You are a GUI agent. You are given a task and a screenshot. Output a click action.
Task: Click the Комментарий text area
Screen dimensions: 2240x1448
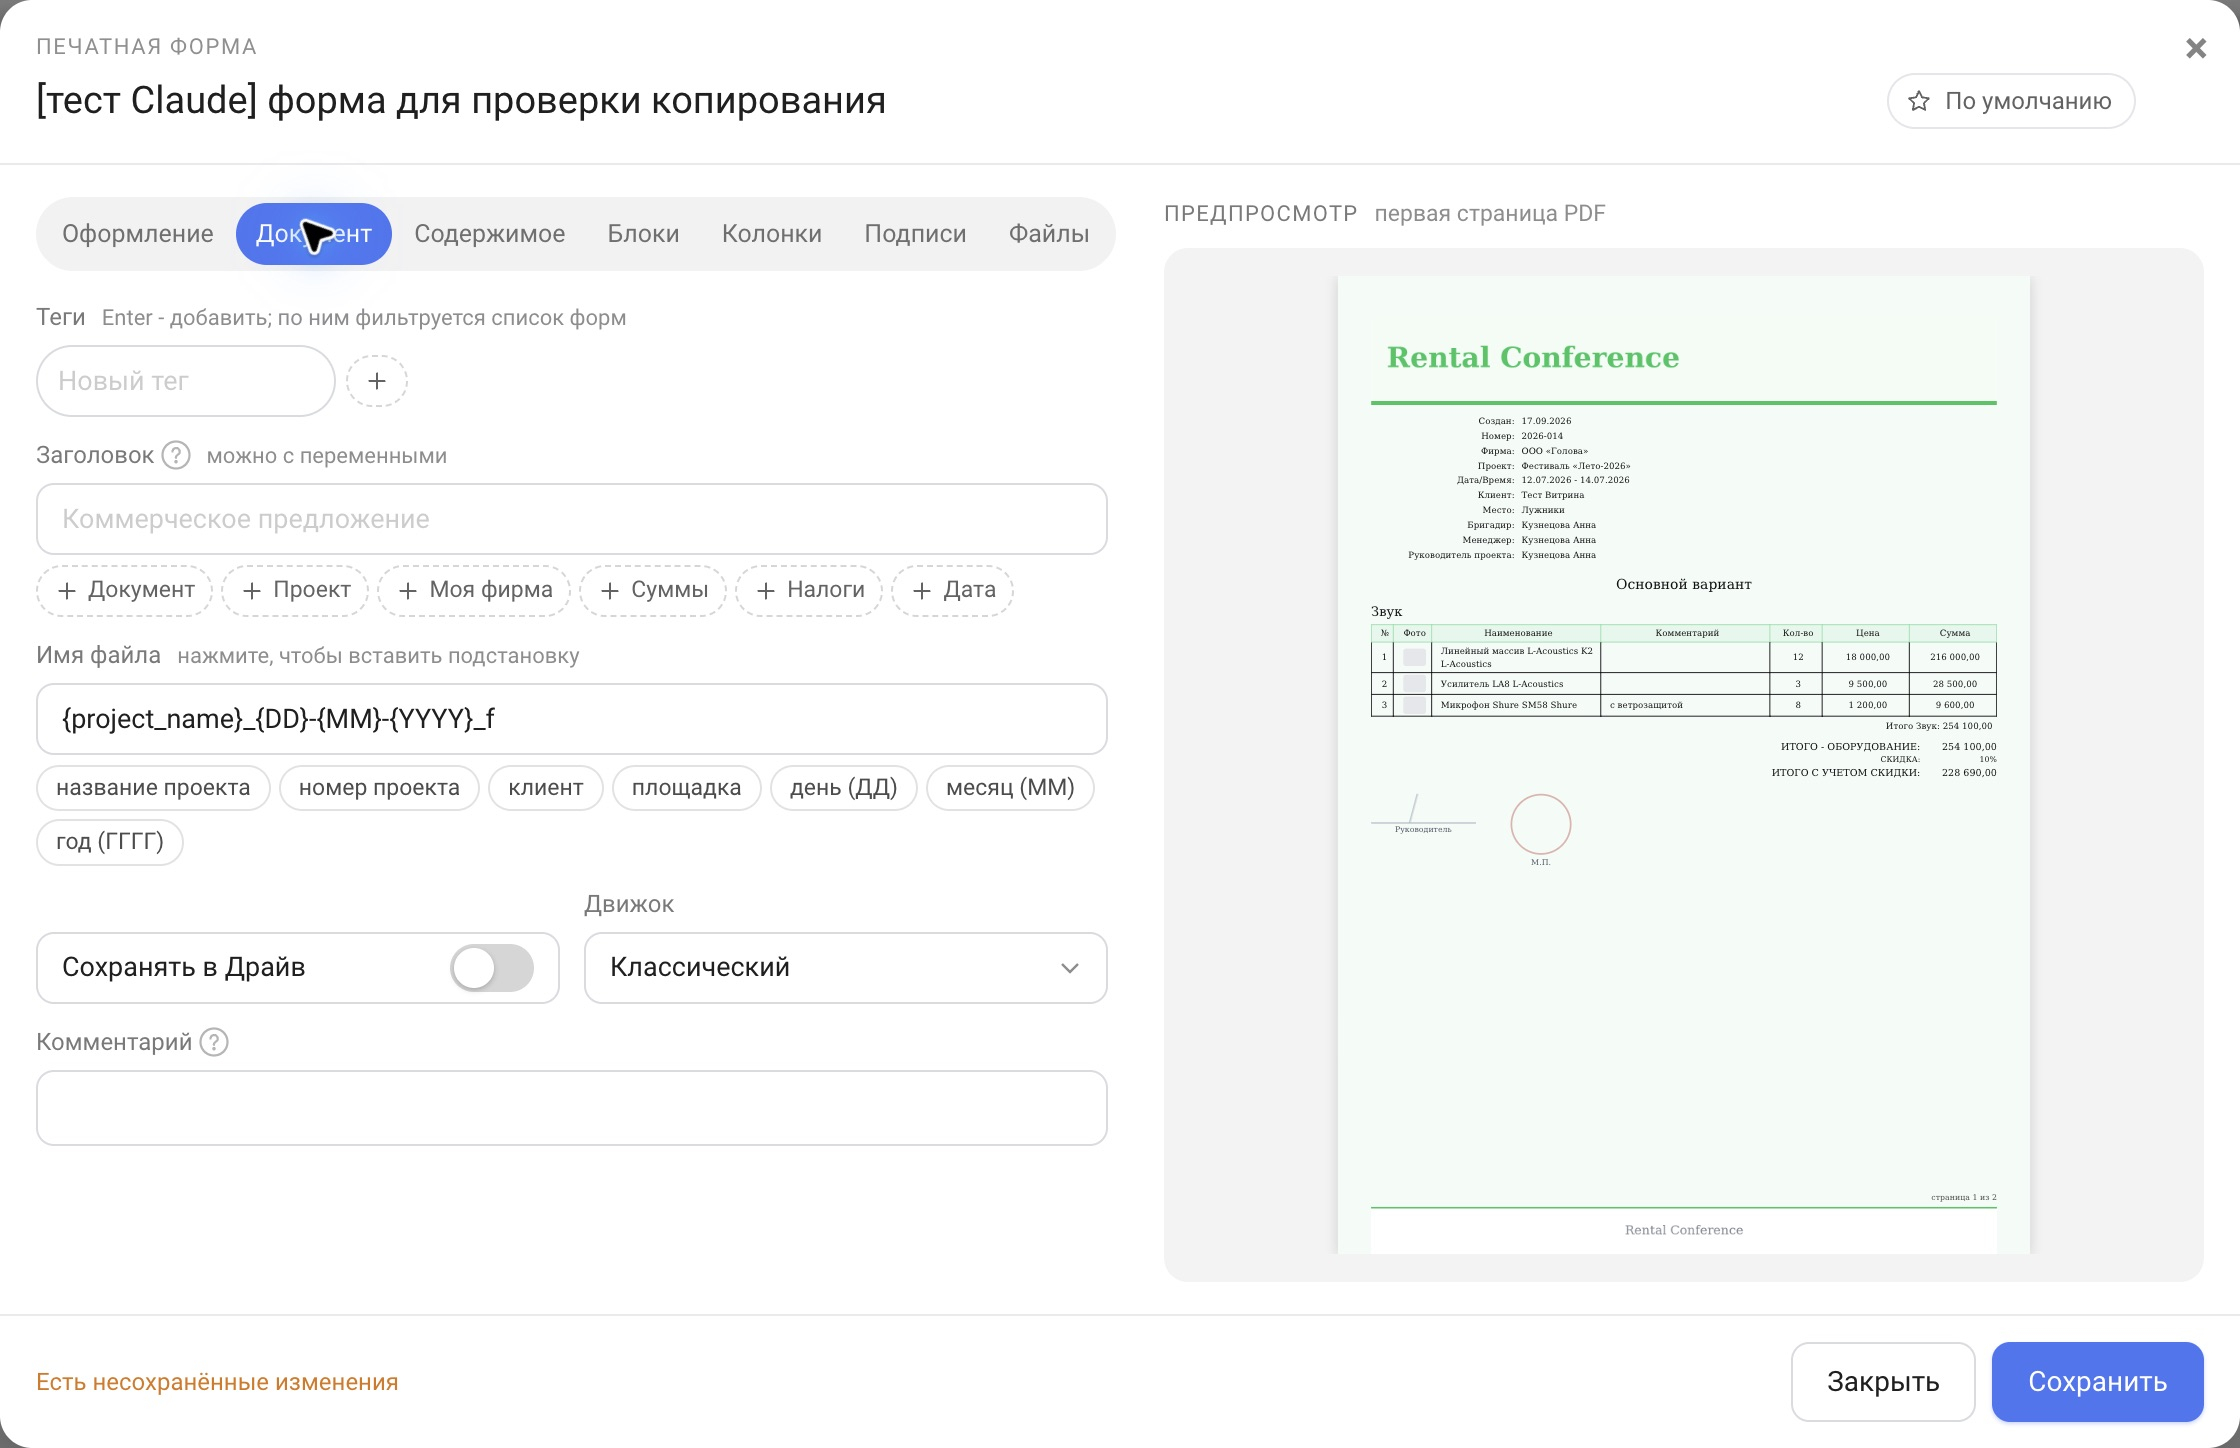pos(572,1108)
